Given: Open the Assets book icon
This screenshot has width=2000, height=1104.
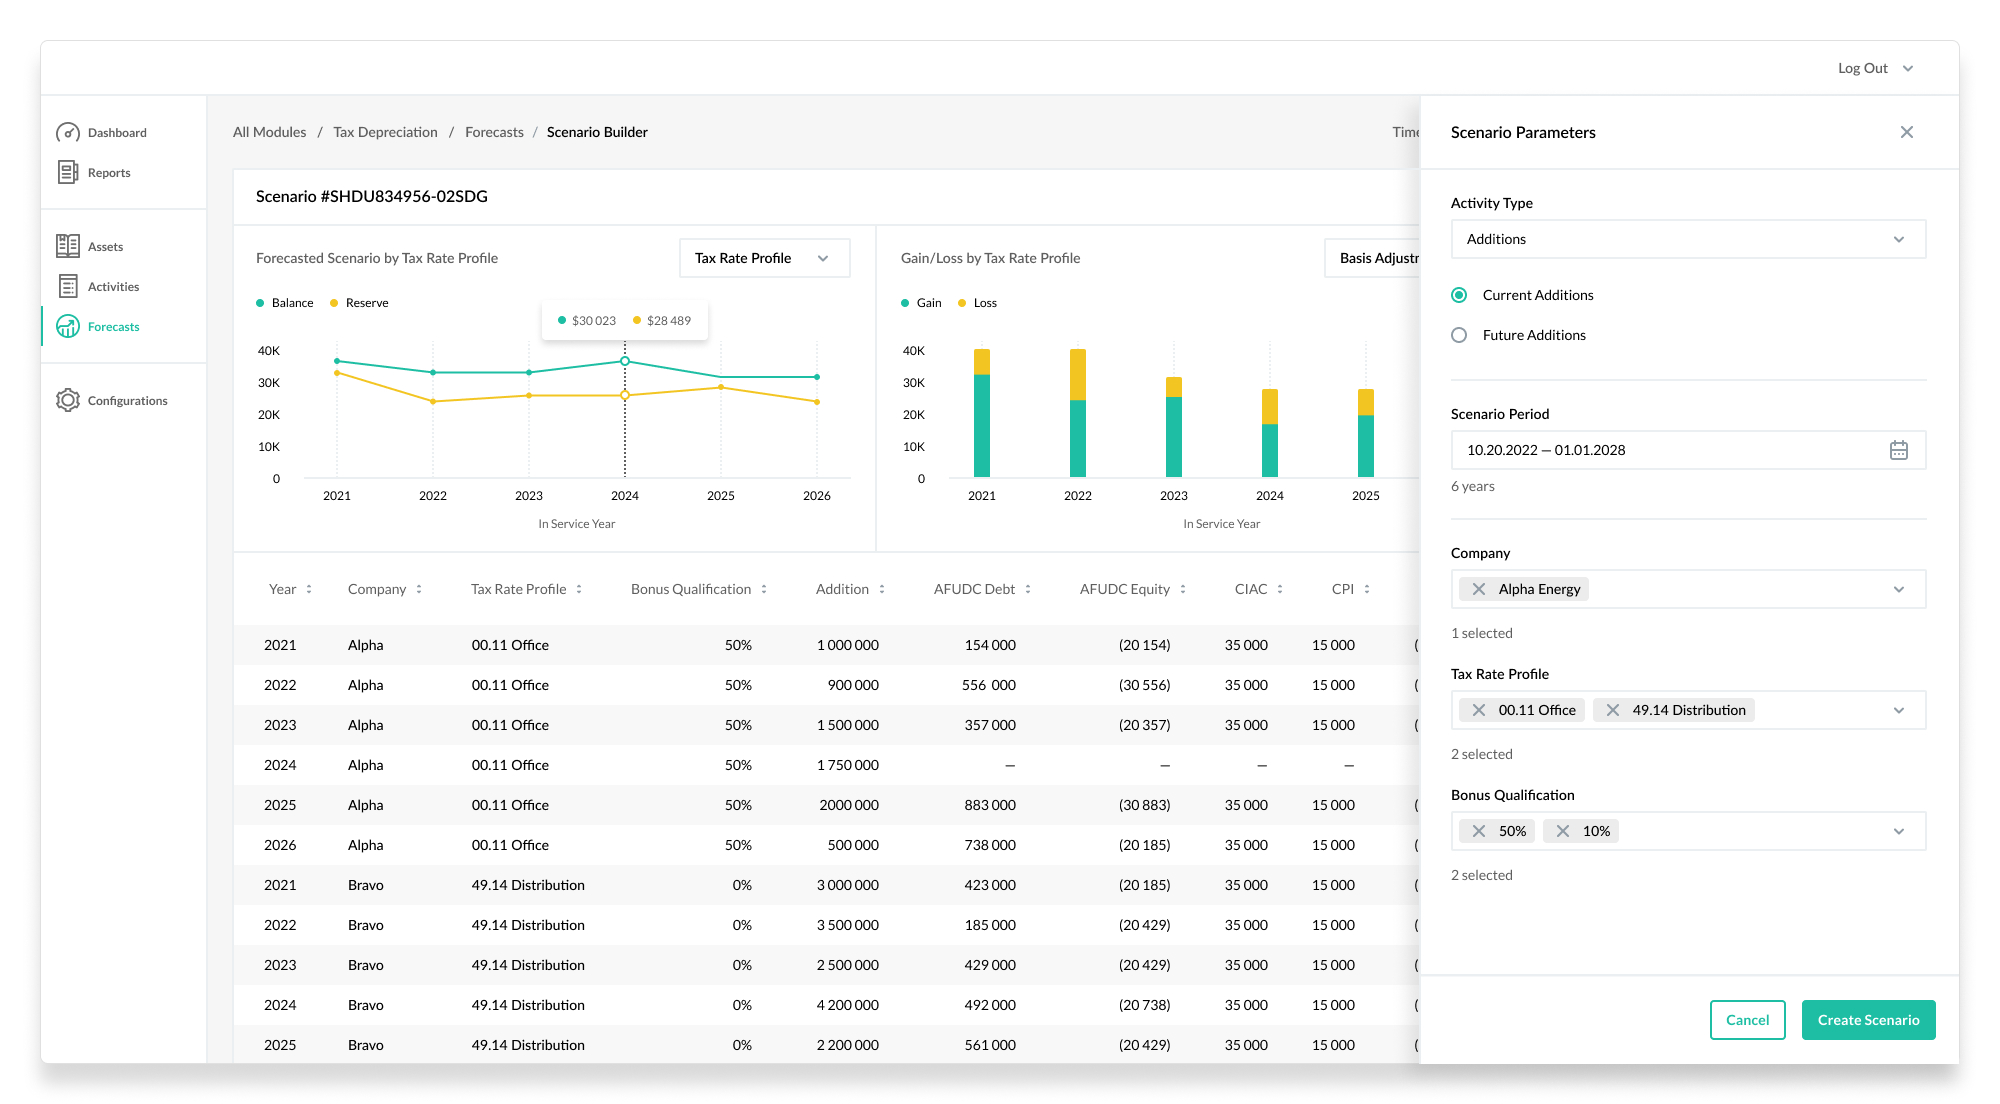Looking at the screenshot, I should (68, 246).
